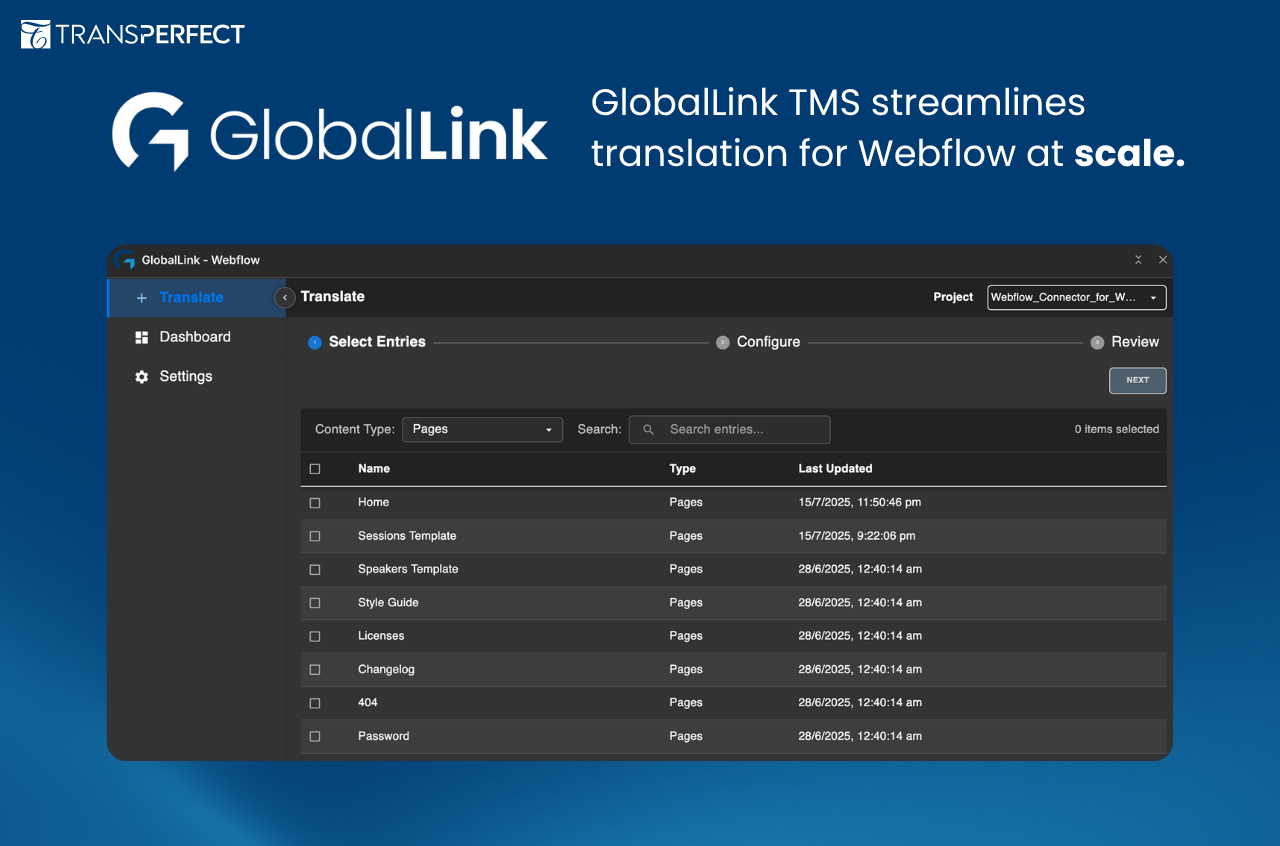The width and height of the screenshot is (1280, 846).
Task: Click the Select Entries step circle
Action: (315, 342)
